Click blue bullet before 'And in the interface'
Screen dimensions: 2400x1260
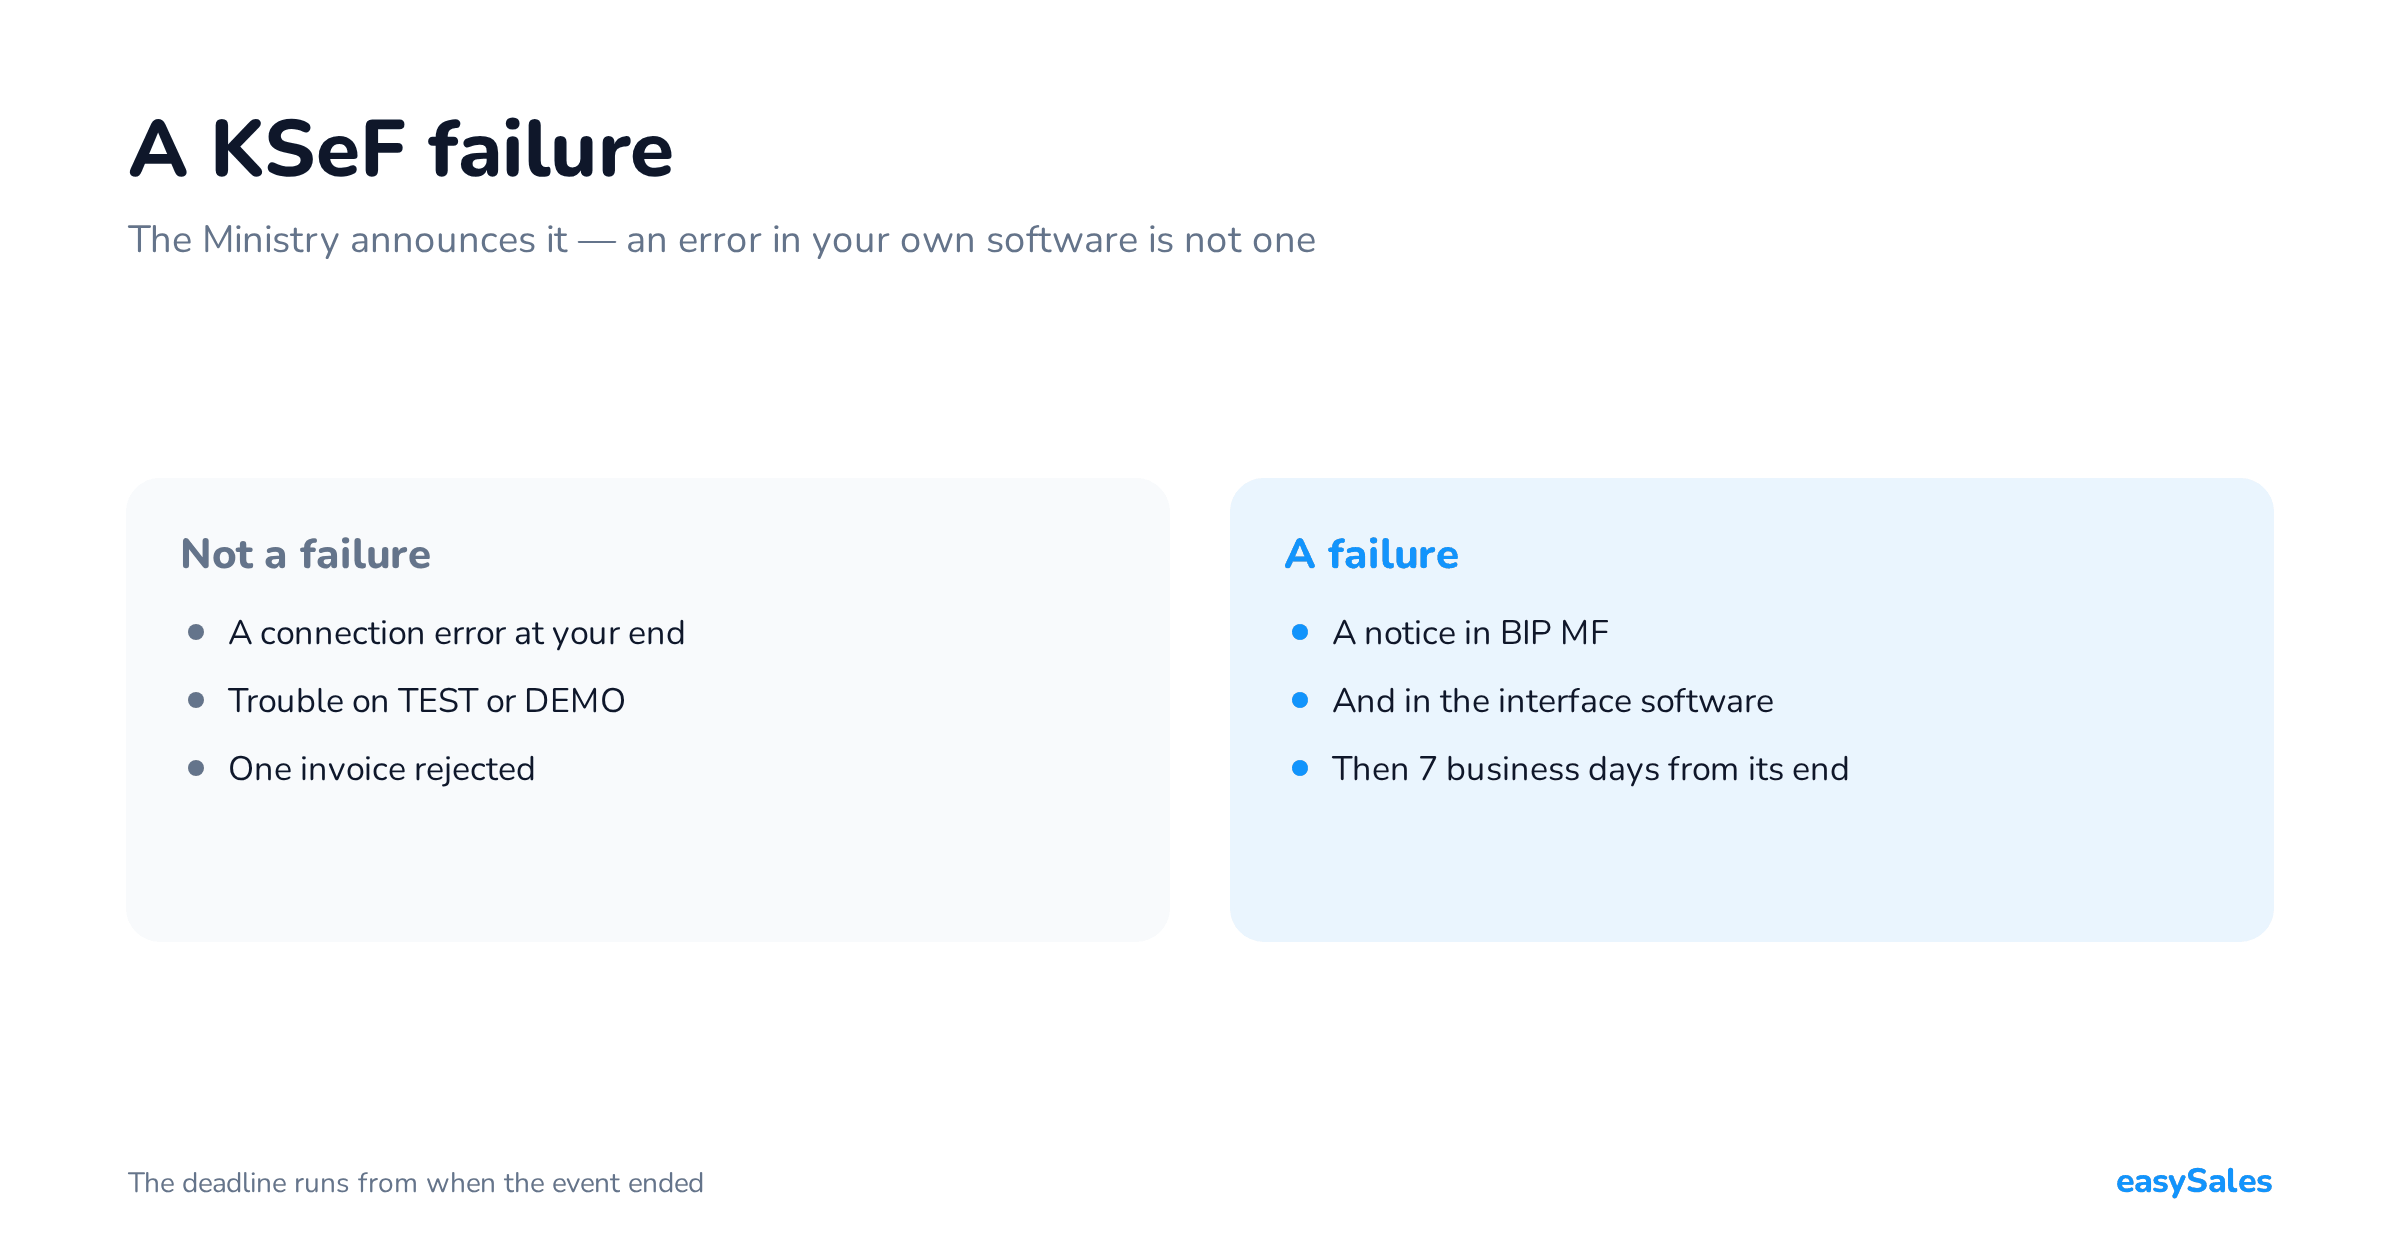pos(1300,700)
